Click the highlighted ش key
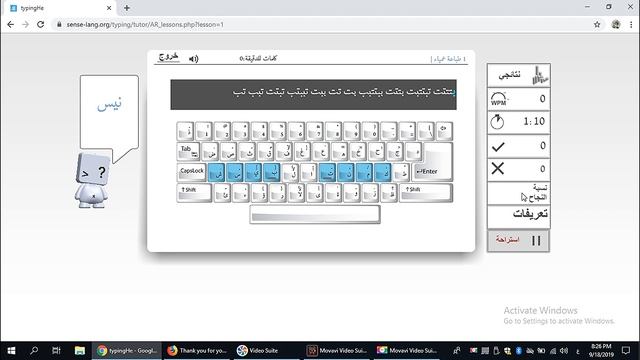Screen dimensions: 640x360 point(216,172)
